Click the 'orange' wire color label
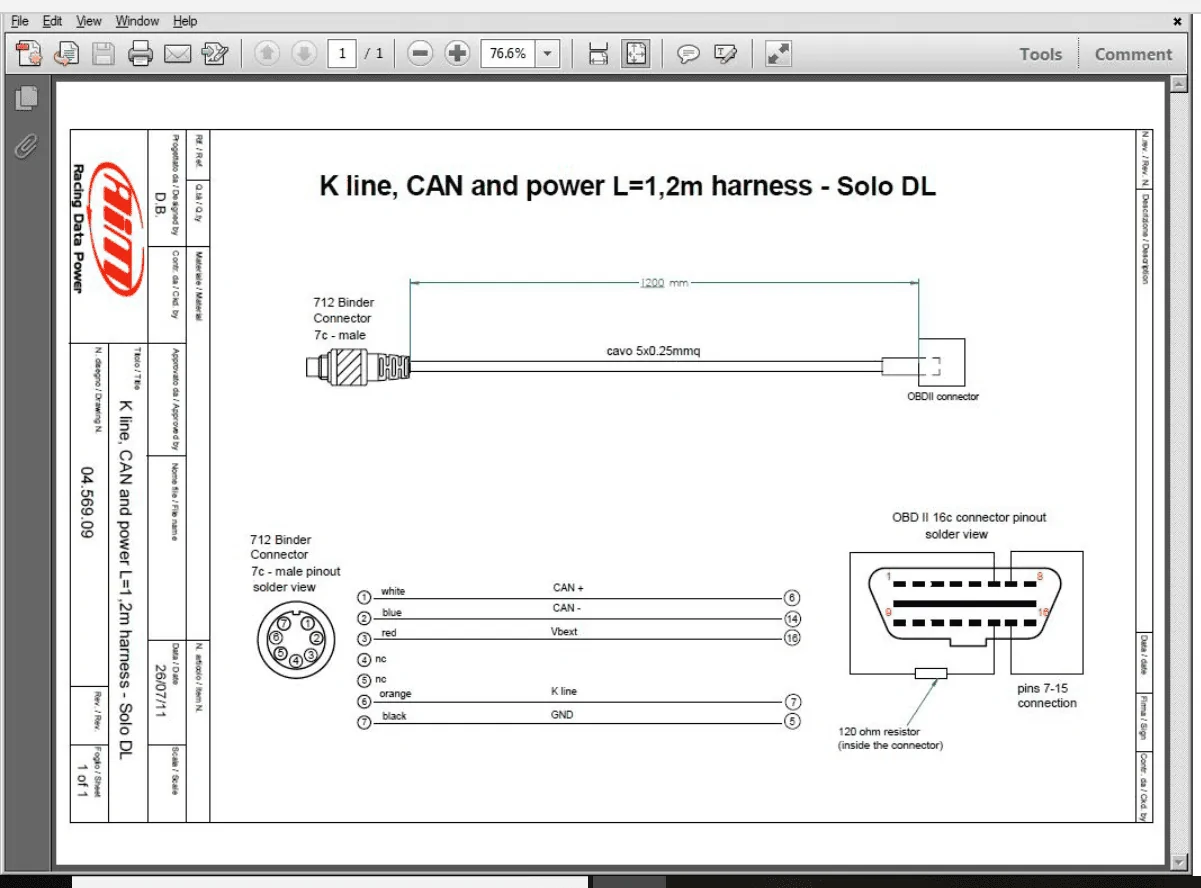 point(395,694)
